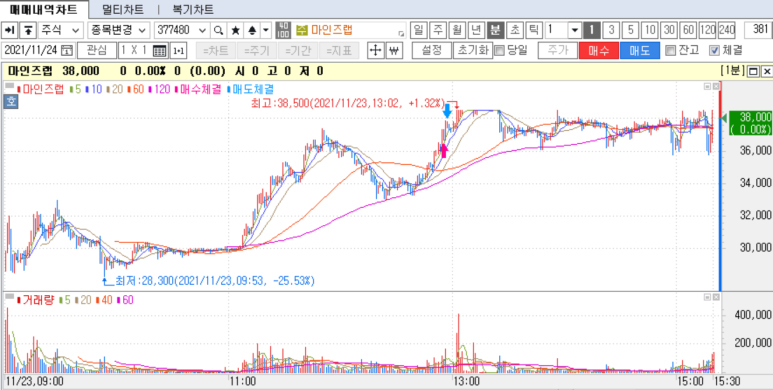Select the 월 monthly period toggle

point(457,30)
